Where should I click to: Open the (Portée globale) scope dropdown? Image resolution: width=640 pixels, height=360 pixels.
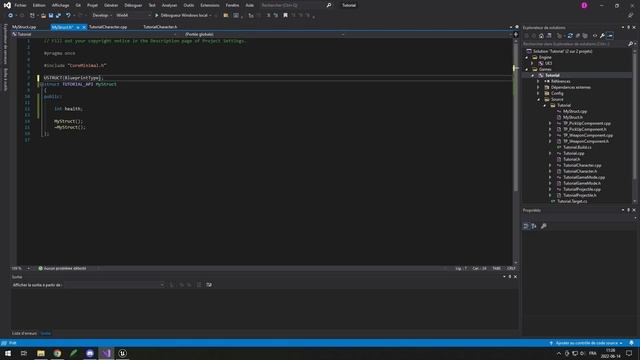point(264,35)
